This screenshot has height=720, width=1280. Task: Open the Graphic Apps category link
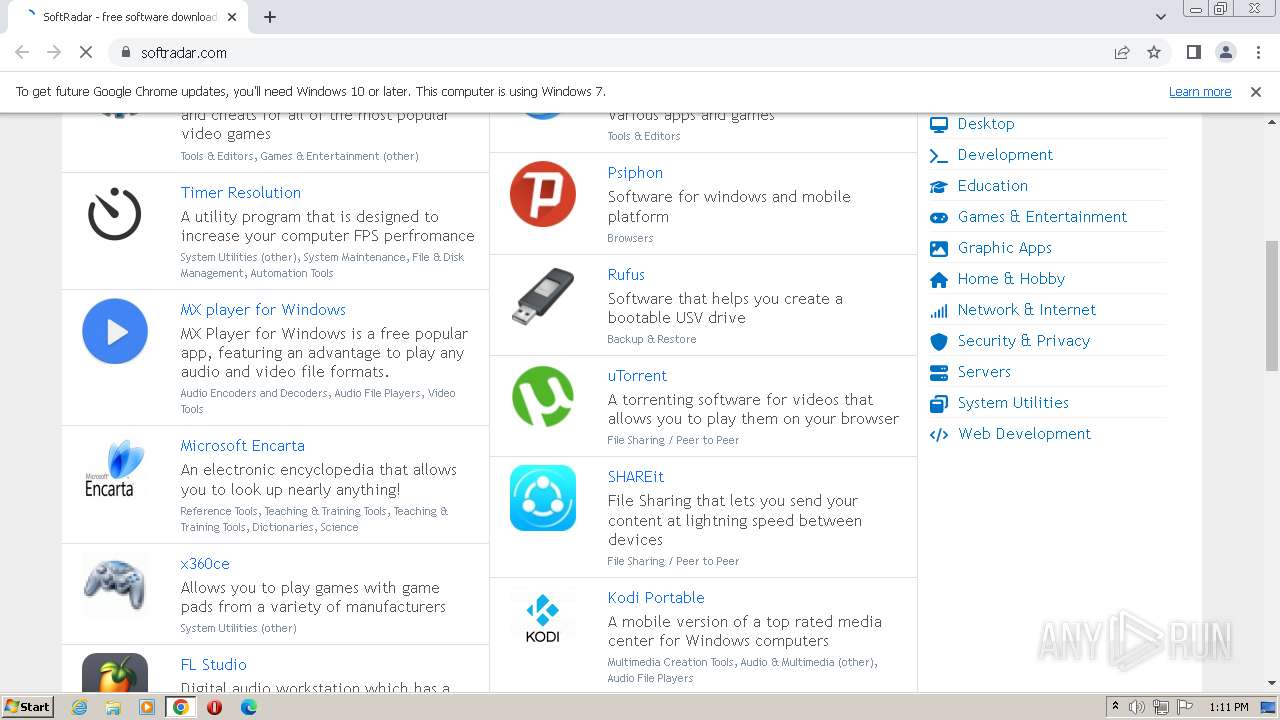pyautogui.click(x=1005, y=248)
